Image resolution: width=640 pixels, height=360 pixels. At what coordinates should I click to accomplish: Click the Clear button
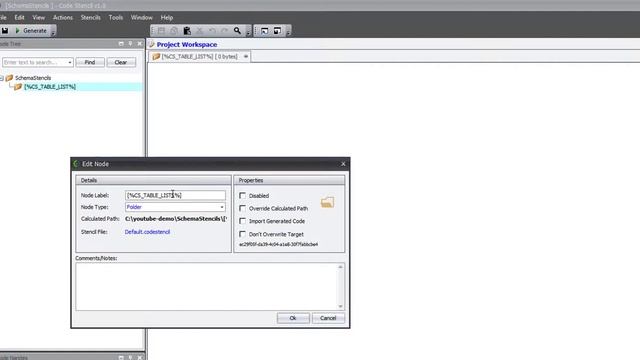tap(121, 62)
